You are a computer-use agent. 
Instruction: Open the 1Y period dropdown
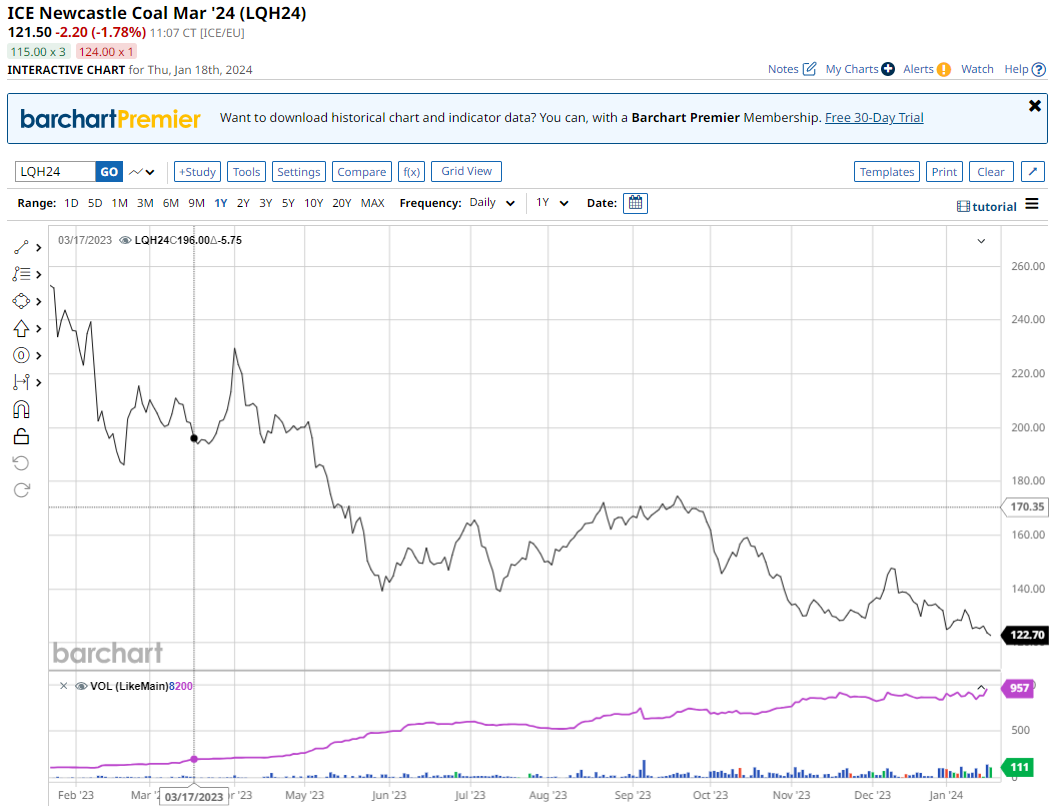[x=552, y=203]
